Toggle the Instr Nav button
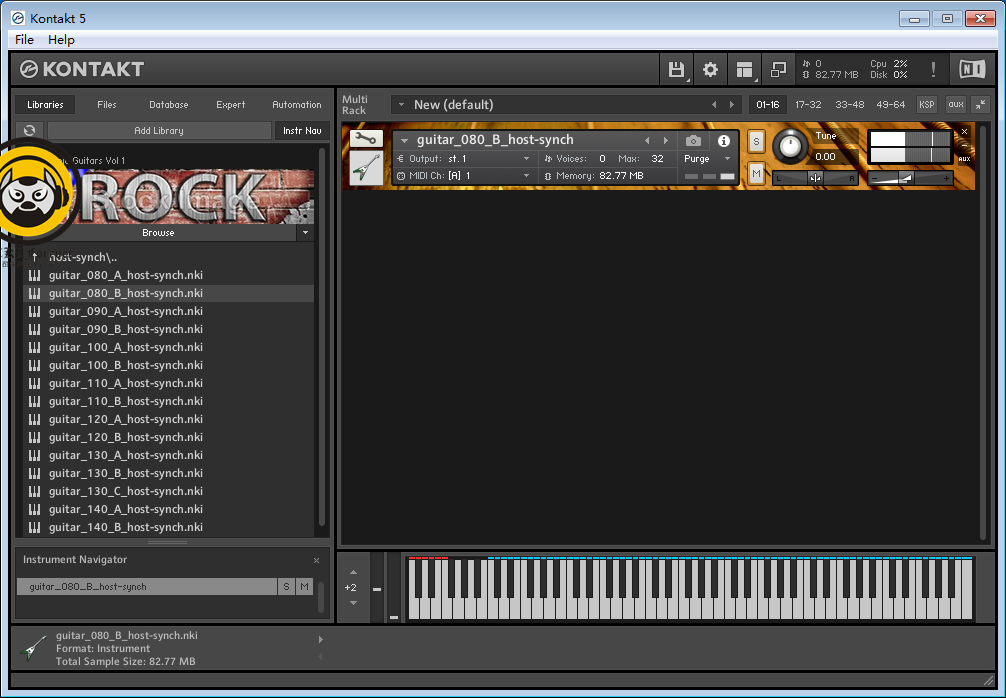Viewport: 1006px width, 698px height. coord(302,130)
